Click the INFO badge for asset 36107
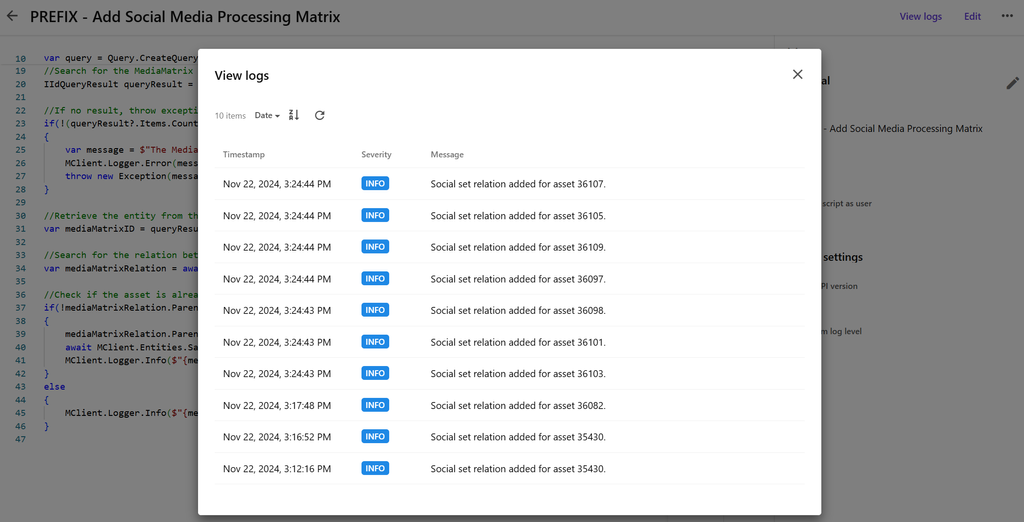Image resolution: width=1024 pixels, height=522 pixels. click(375, 184)
